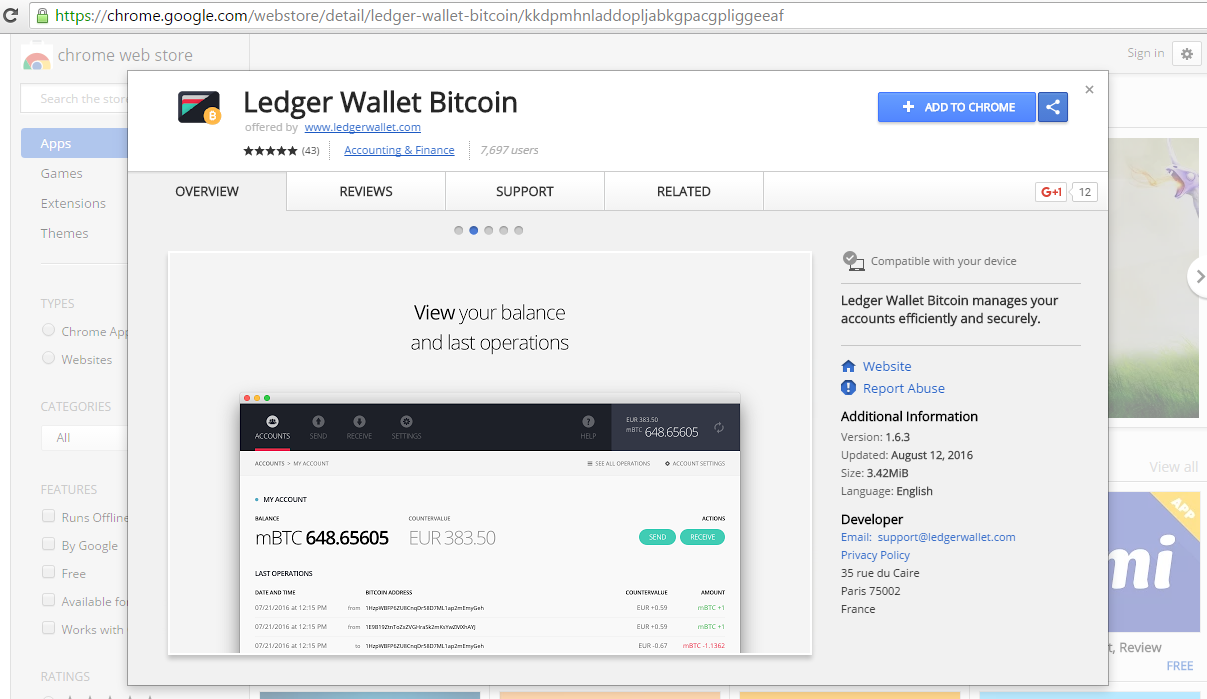Click the search the store field
Viewport: 1207px width, 699px height.
(x=75, y=98)
